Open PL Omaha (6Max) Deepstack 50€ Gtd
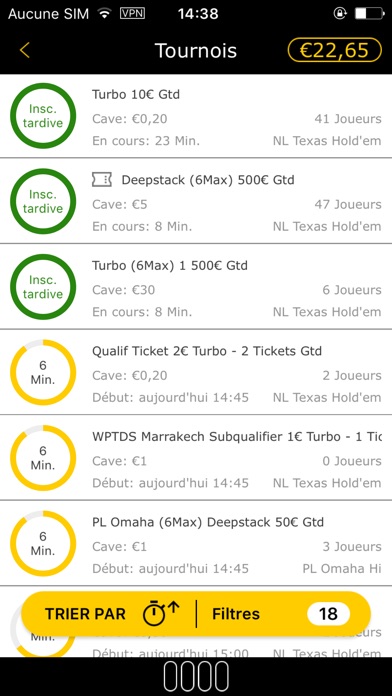Screen dimensions: 392x696 tap(196, 544)
